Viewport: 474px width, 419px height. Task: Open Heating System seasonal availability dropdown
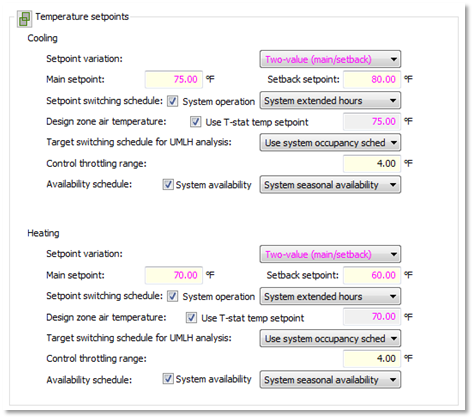point(330,380)
